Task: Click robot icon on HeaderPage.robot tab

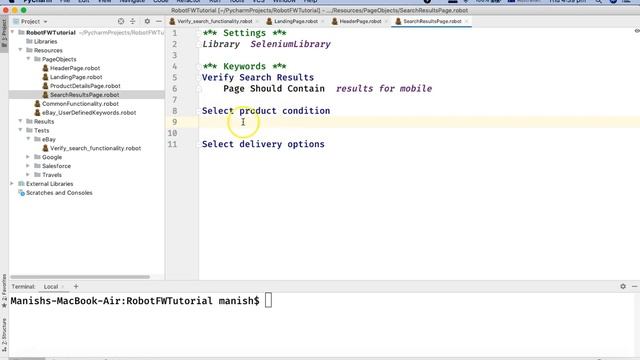Action: 335,21
